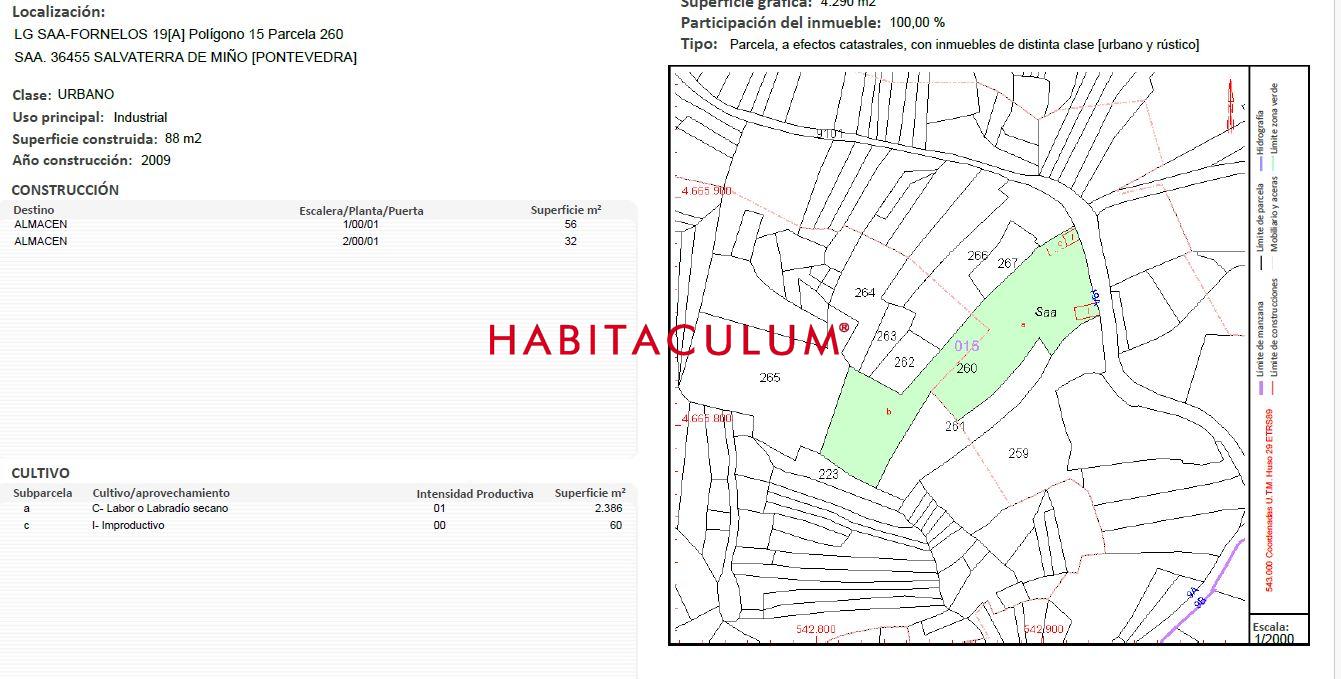Screen dimensions: 1341x679
Task: Click the 'Saa' place name on map
Action: point(1046,312)
